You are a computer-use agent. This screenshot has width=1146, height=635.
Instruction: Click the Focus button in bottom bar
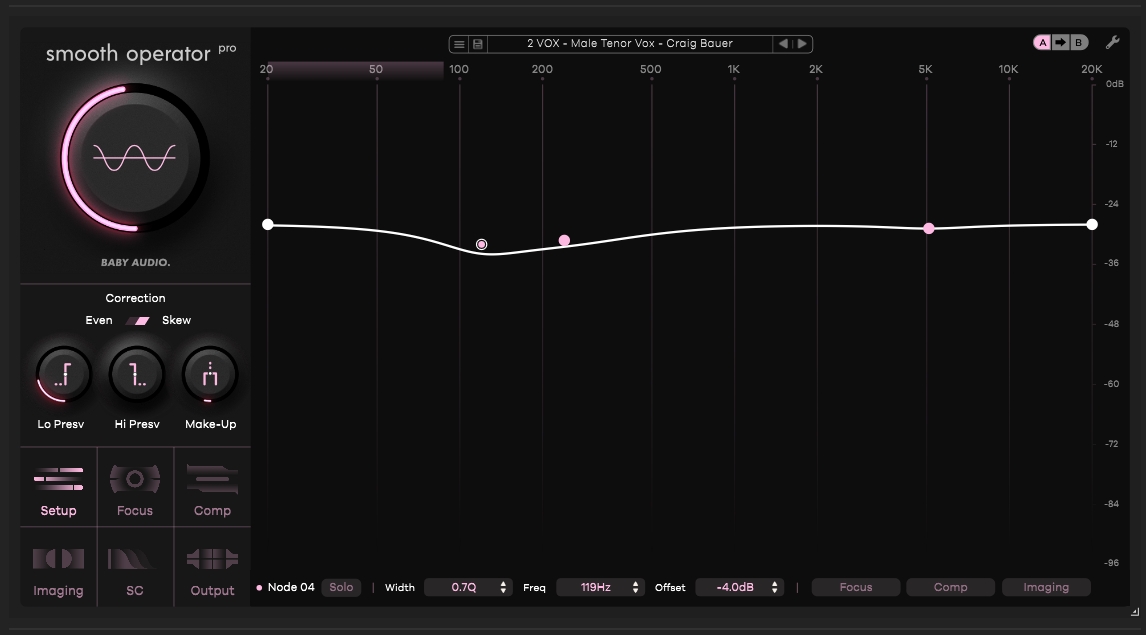click(x=856, y=588)
